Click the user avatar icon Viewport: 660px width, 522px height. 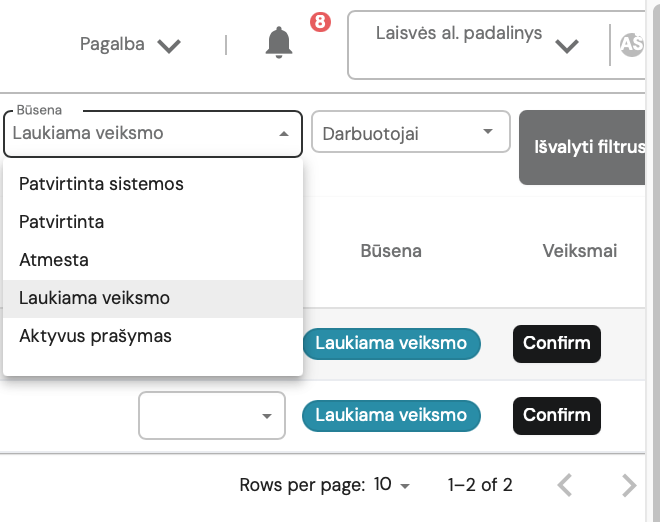click(632, 44)
